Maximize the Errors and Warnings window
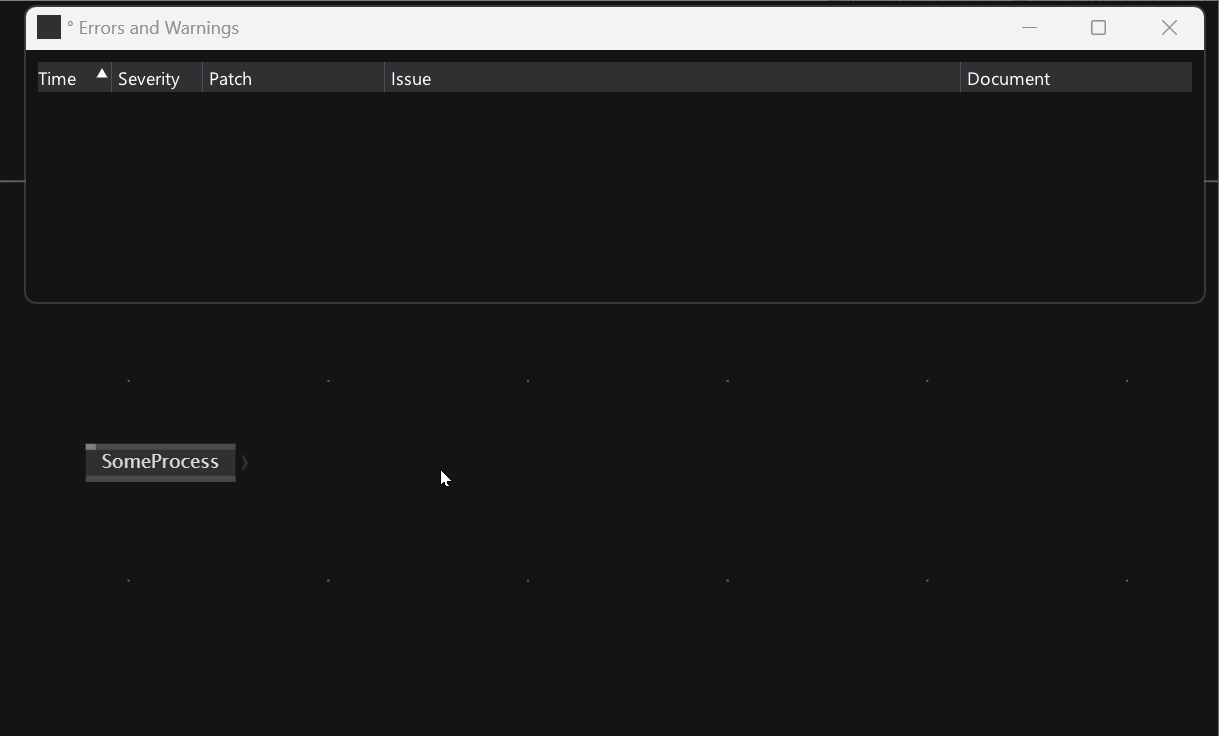The height and width of the screenshot is (736, 1219). point(1098,27)
